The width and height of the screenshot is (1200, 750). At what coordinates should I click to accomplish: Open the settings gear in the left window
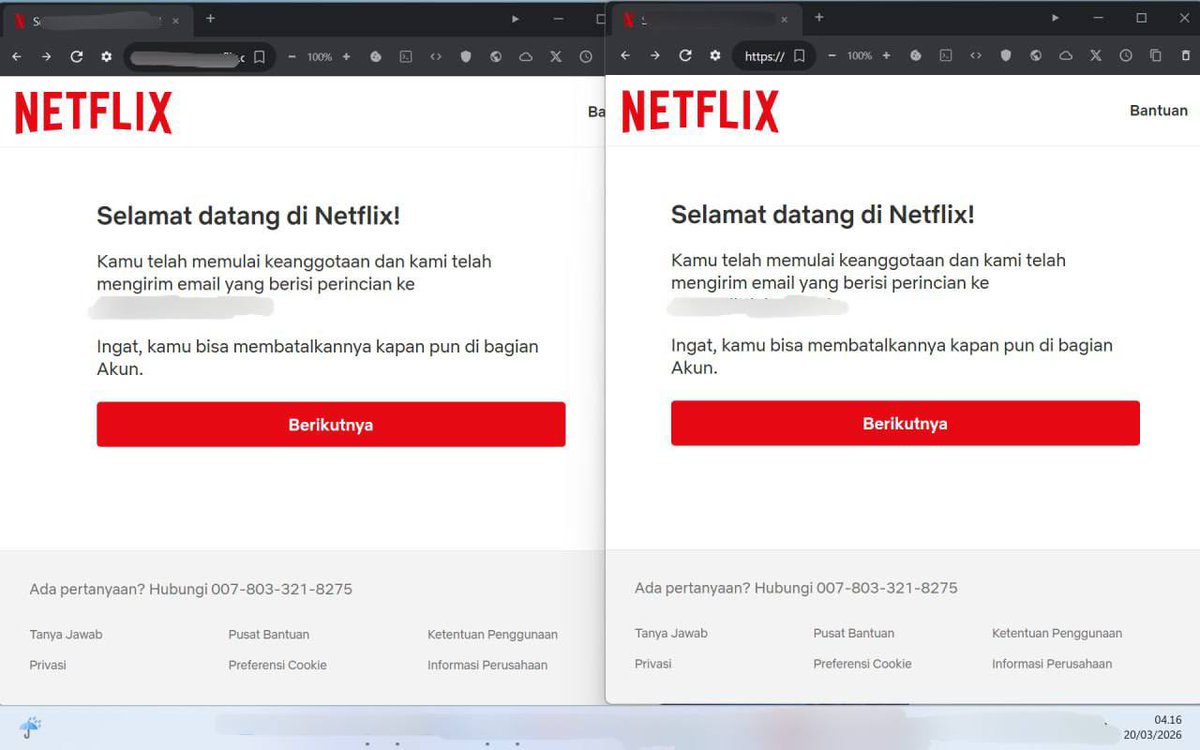(106, 57)
